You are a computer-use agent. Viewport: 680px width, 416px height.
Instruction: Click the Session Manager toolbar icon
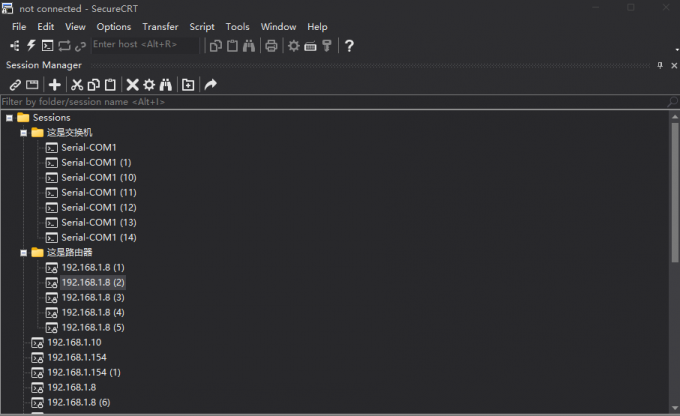14,46
